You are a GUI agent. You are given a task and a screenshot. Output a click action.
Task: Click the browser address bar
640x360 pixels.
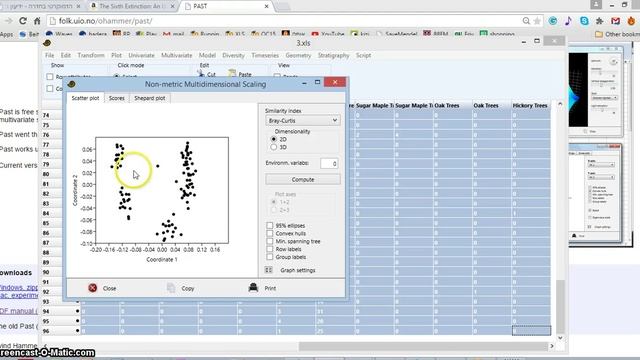286,21
